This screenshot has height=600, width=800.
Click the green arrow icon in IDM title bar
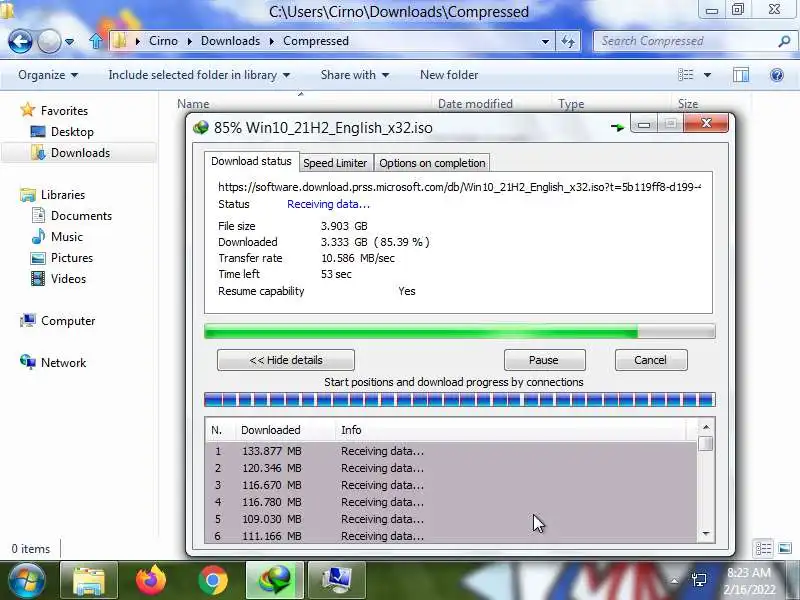click(617, 127)
